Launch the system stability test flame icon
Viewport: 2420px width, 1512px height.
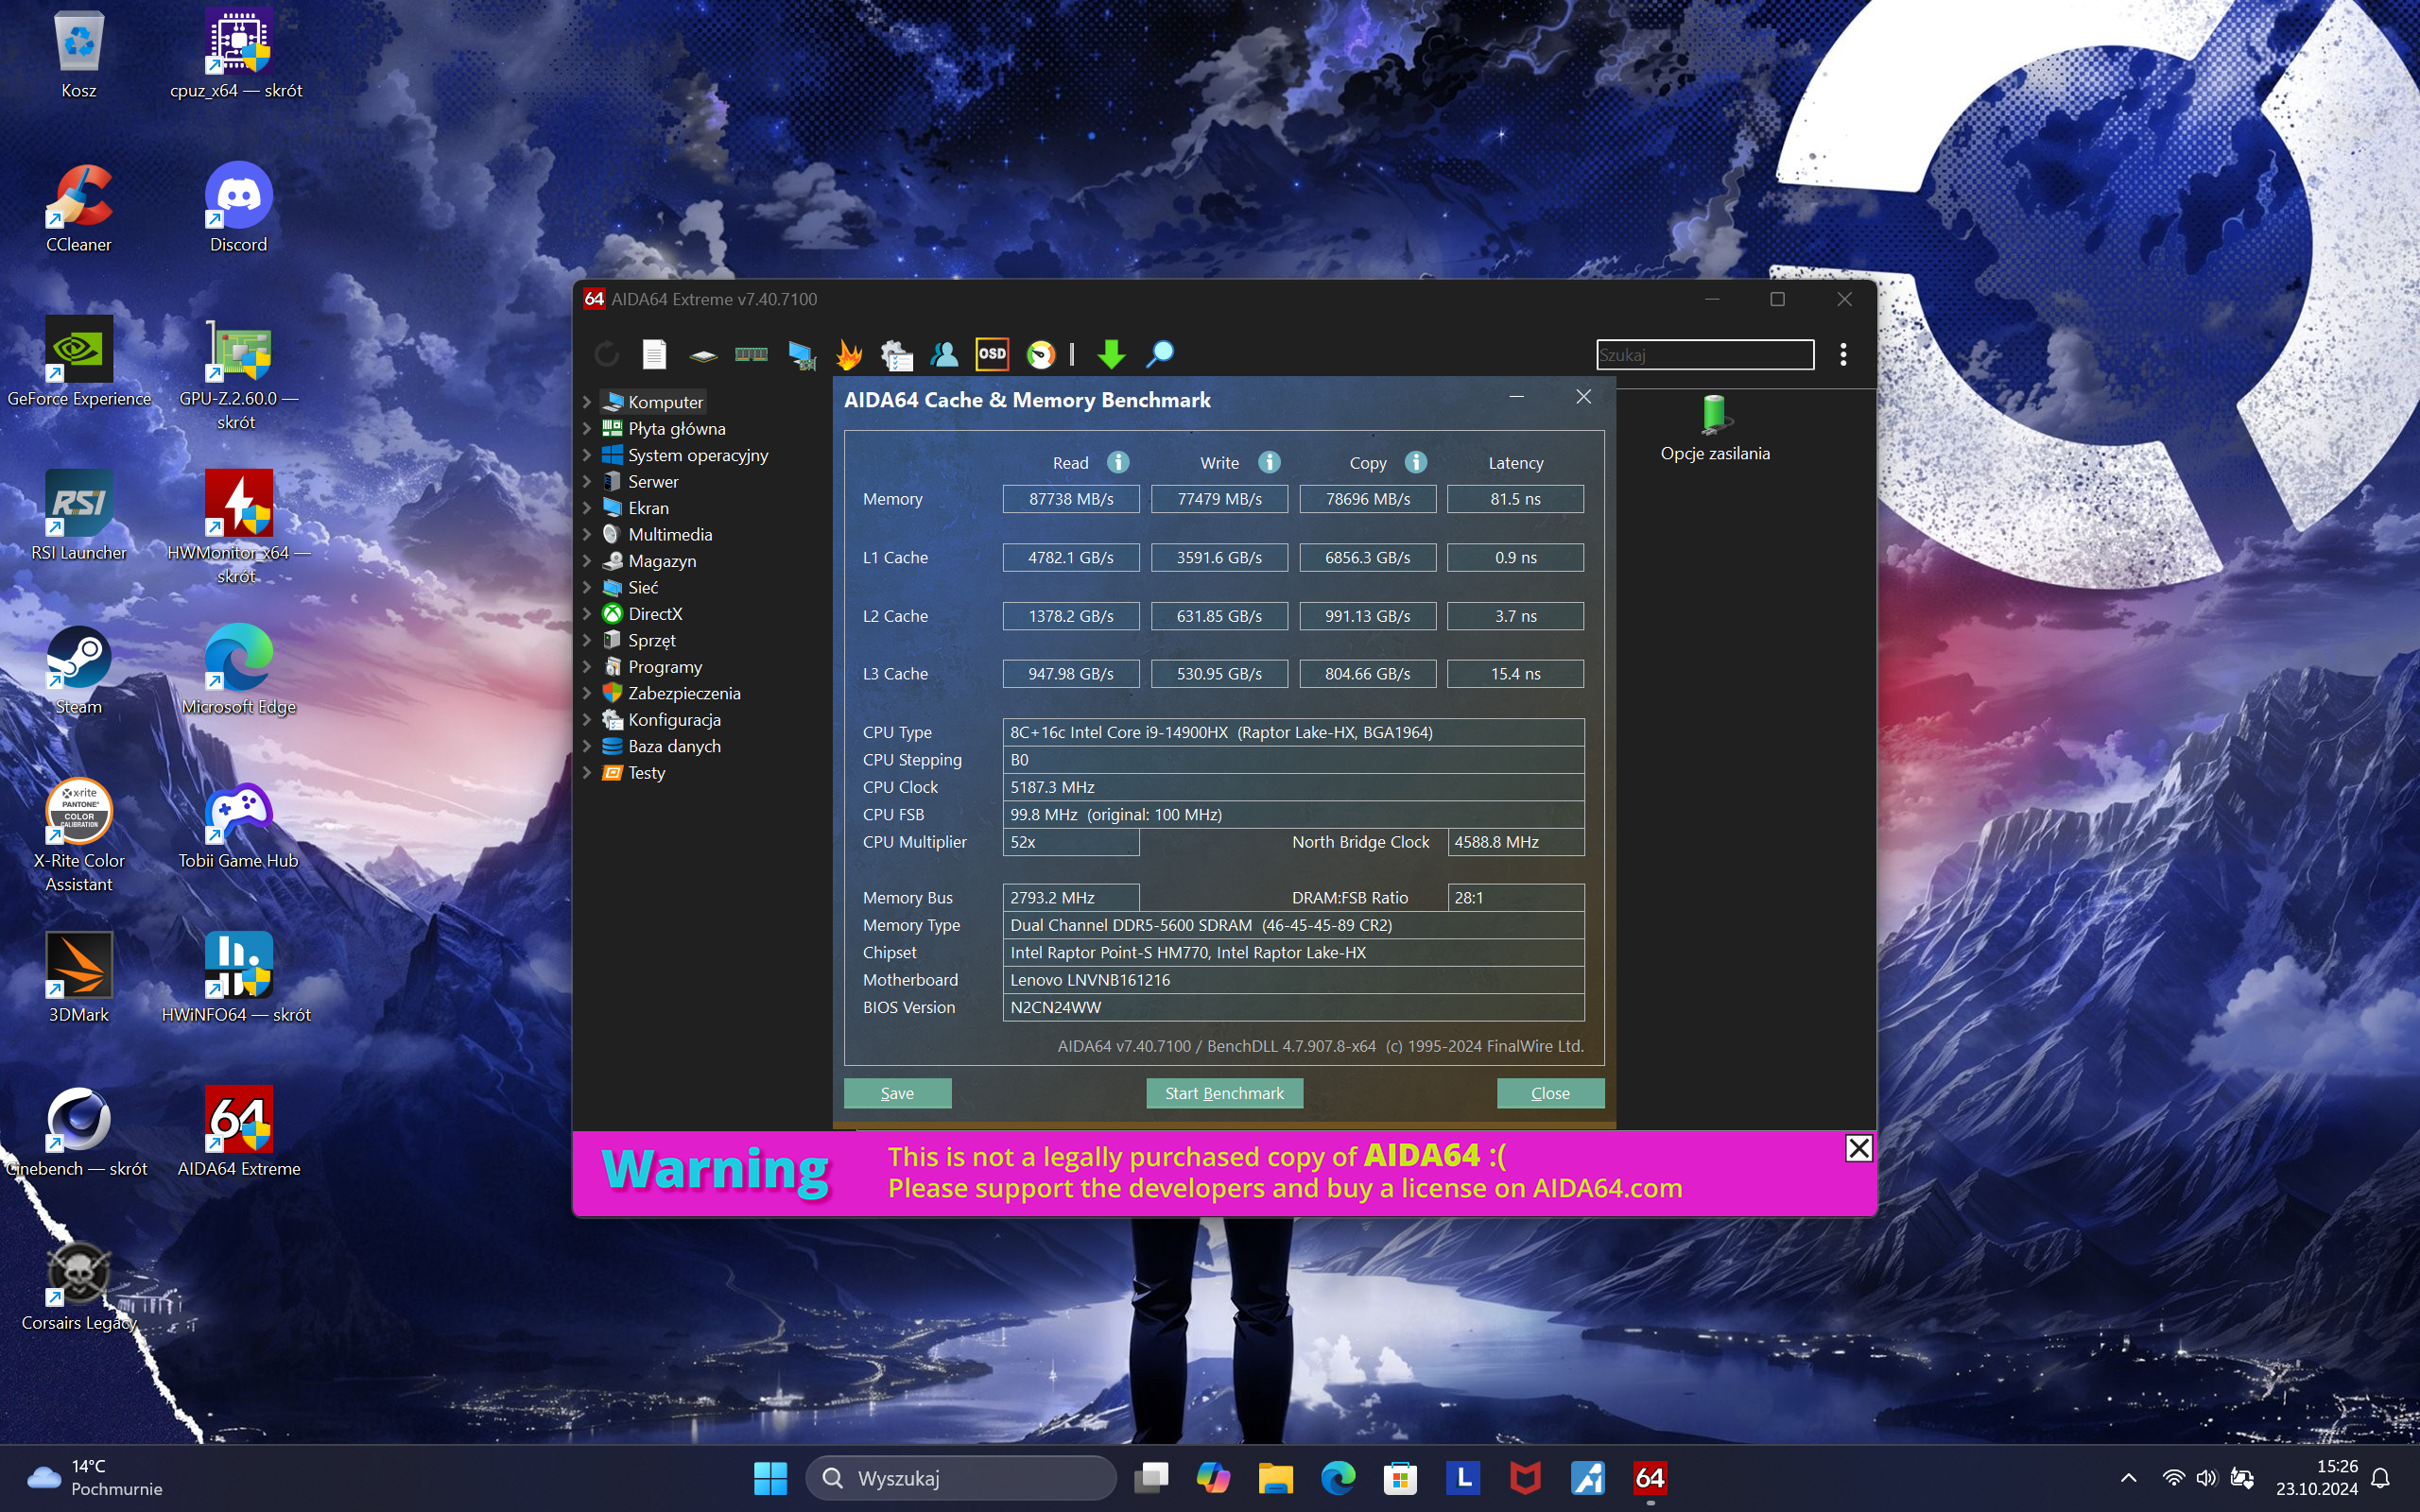click(x=849, y=354)
